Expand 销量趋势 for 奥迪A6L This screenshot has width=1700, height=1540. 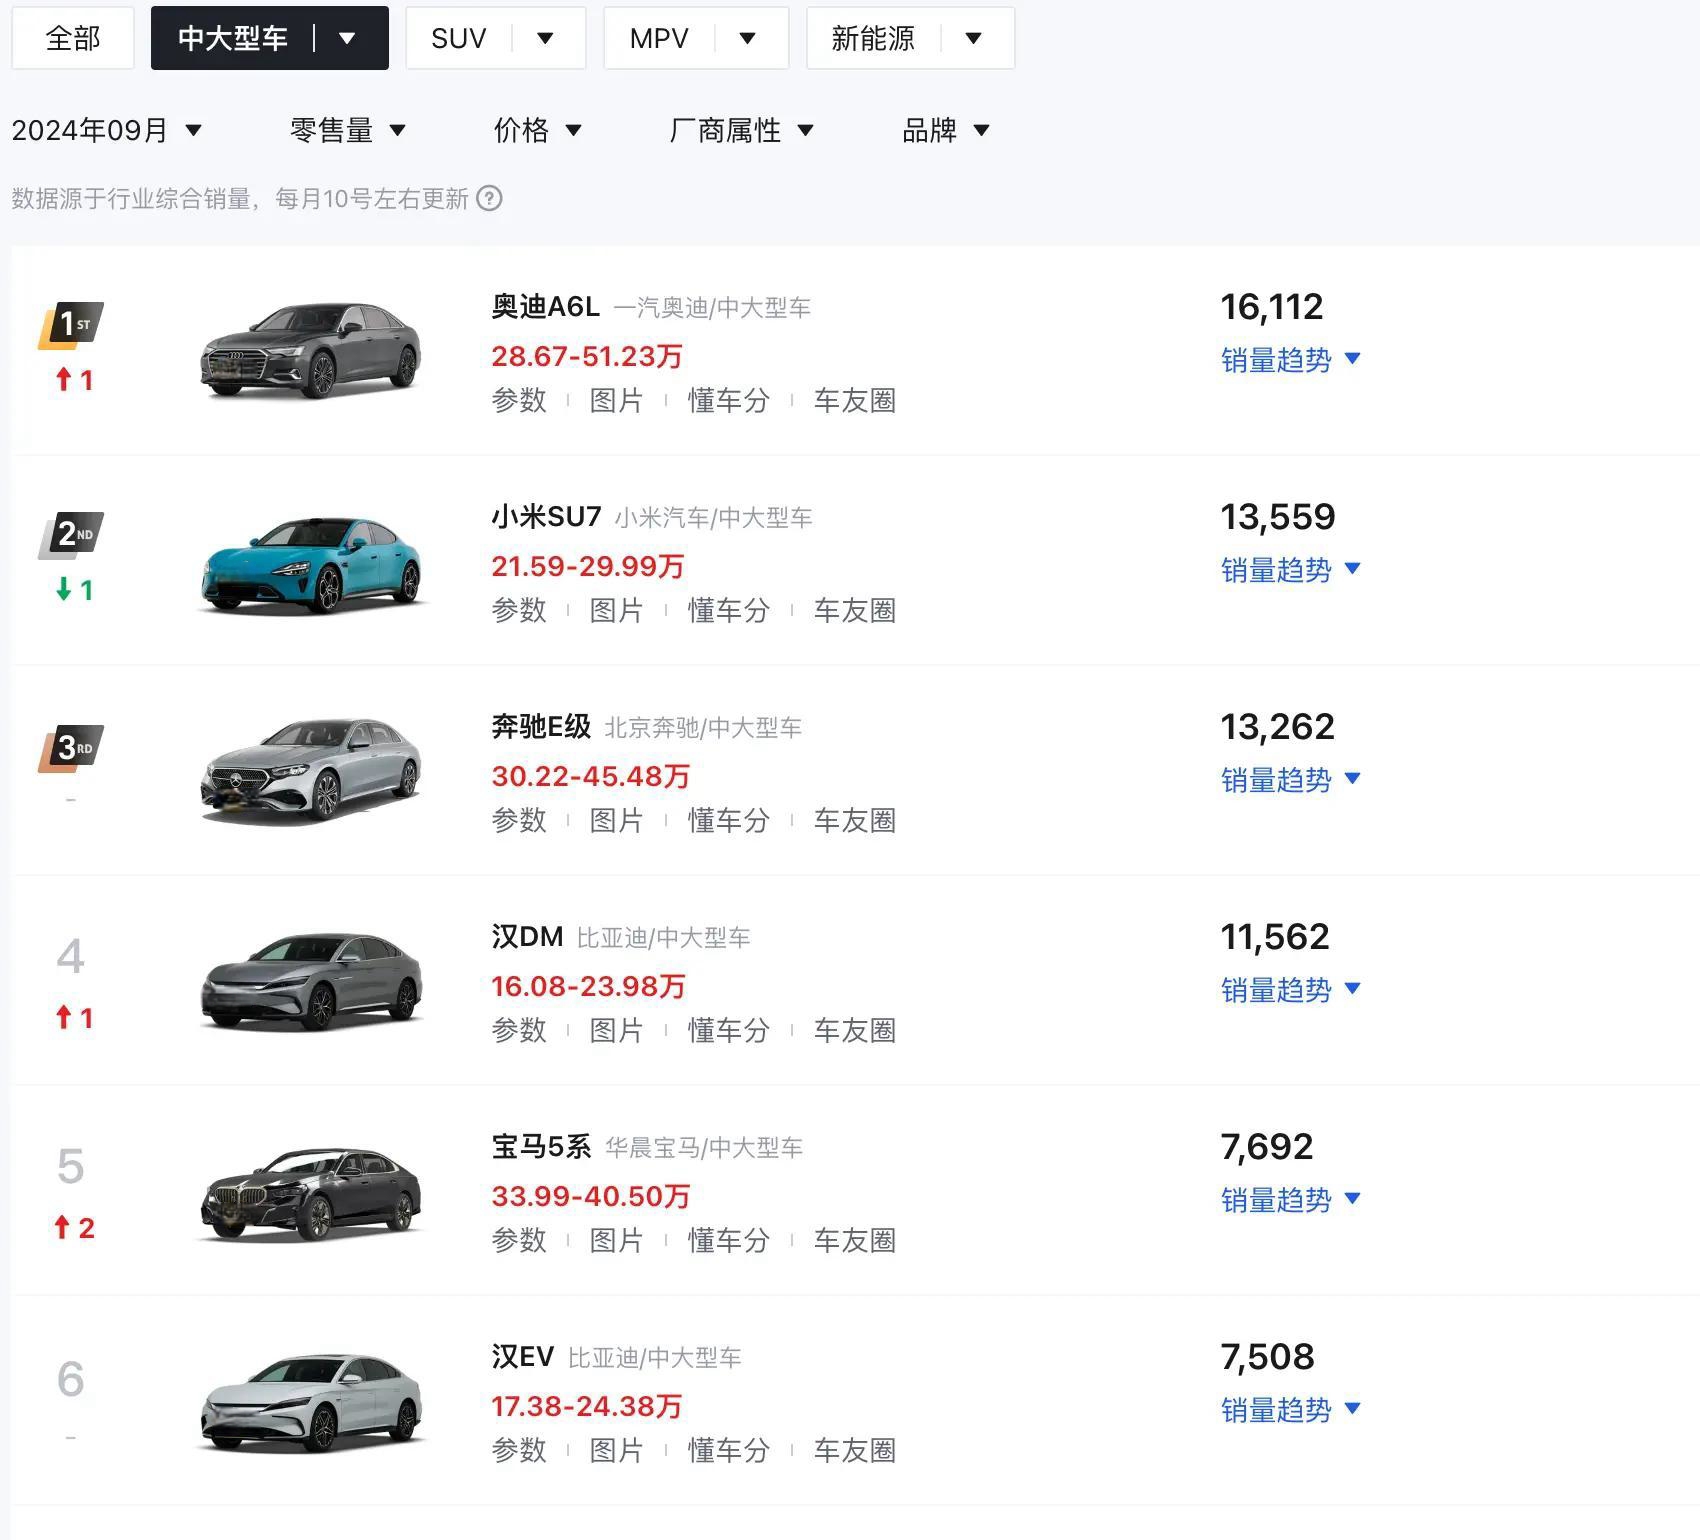(x=1290, y=360)
